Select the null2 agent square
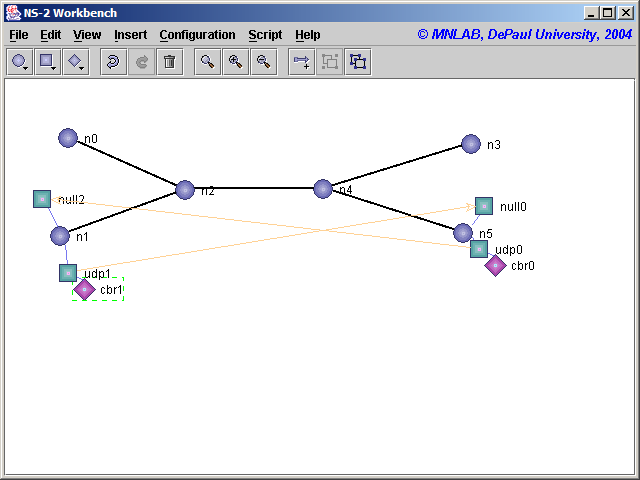The image size is (640, 480). point(42,199)
